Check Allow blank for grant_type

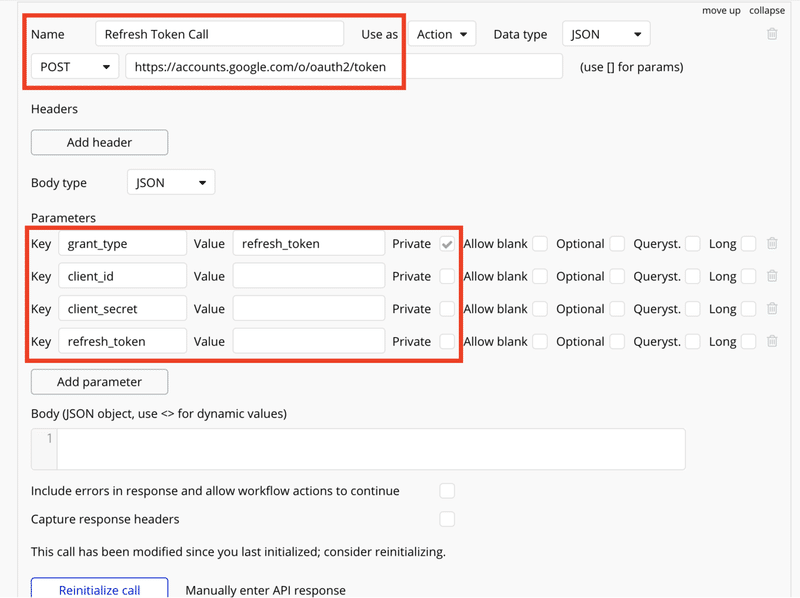click(x=540, y=244)
